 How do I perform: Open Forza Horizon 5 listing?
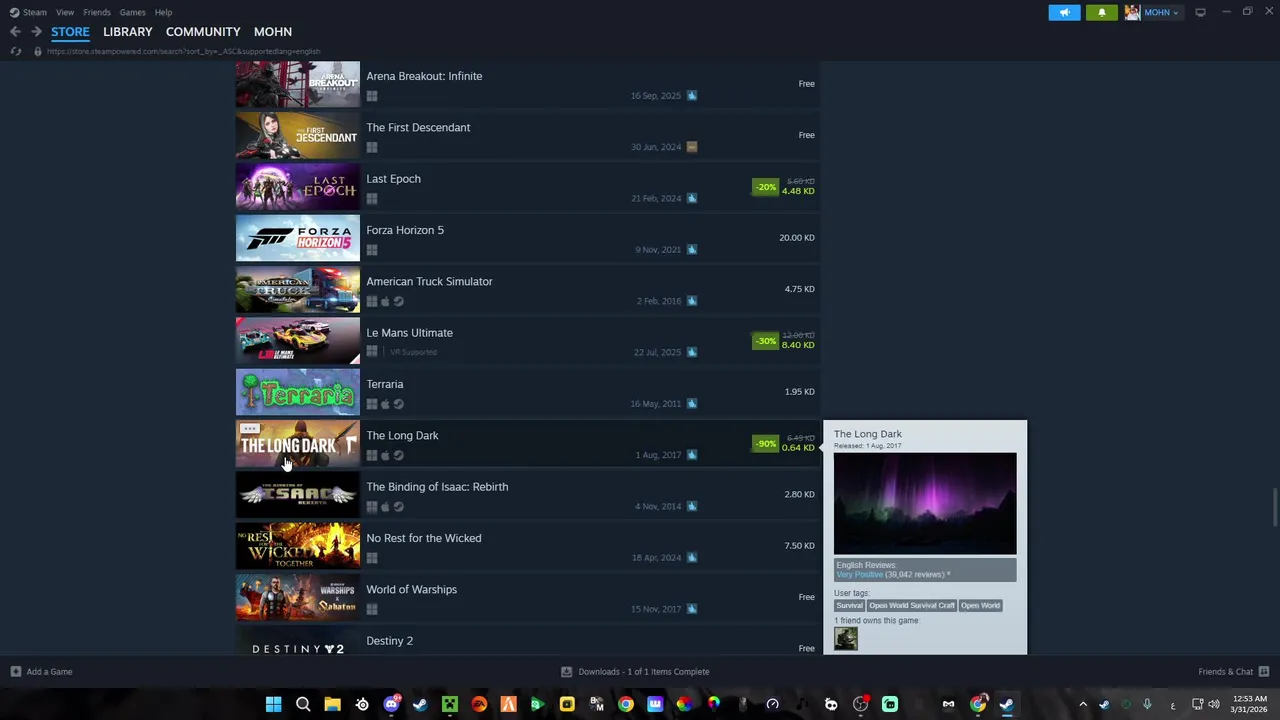405,230
